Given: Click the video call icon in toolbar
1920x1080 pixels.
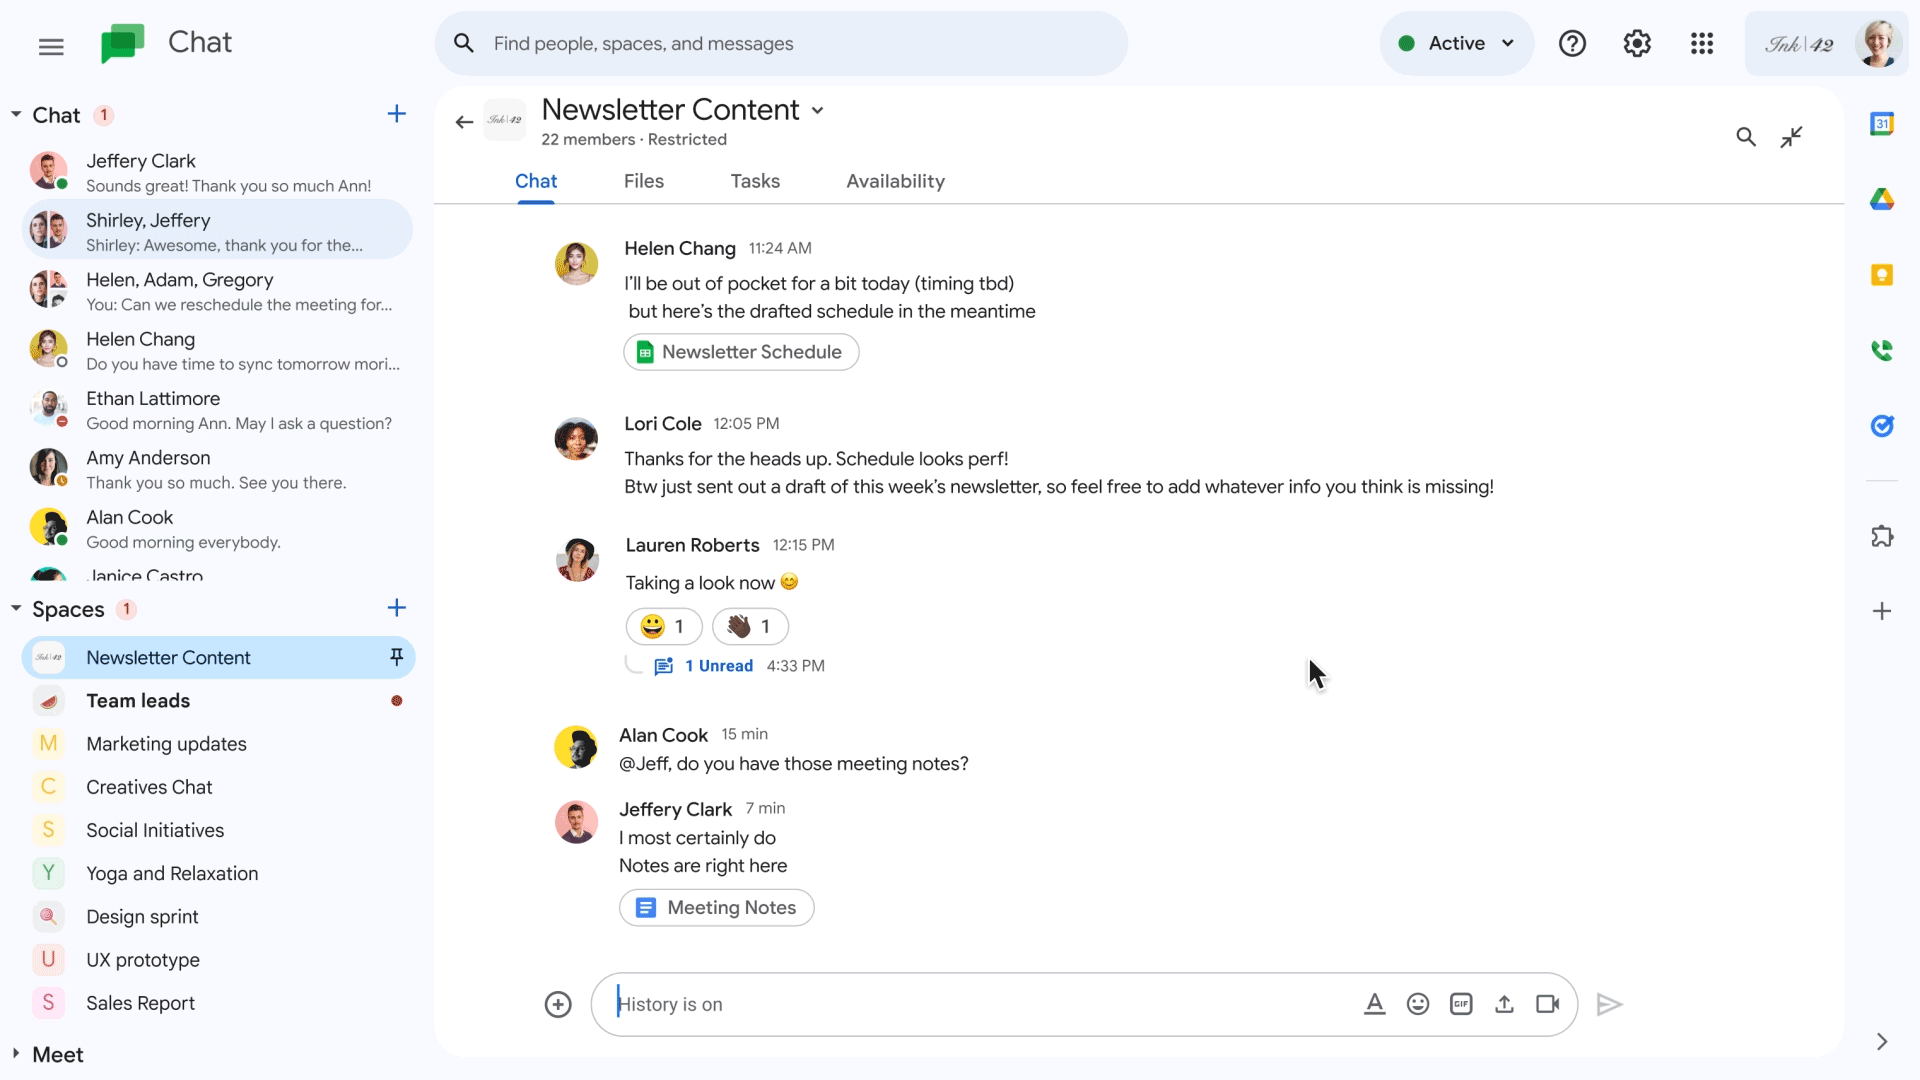Looking at the screenshot, I should [1549, 1004].
